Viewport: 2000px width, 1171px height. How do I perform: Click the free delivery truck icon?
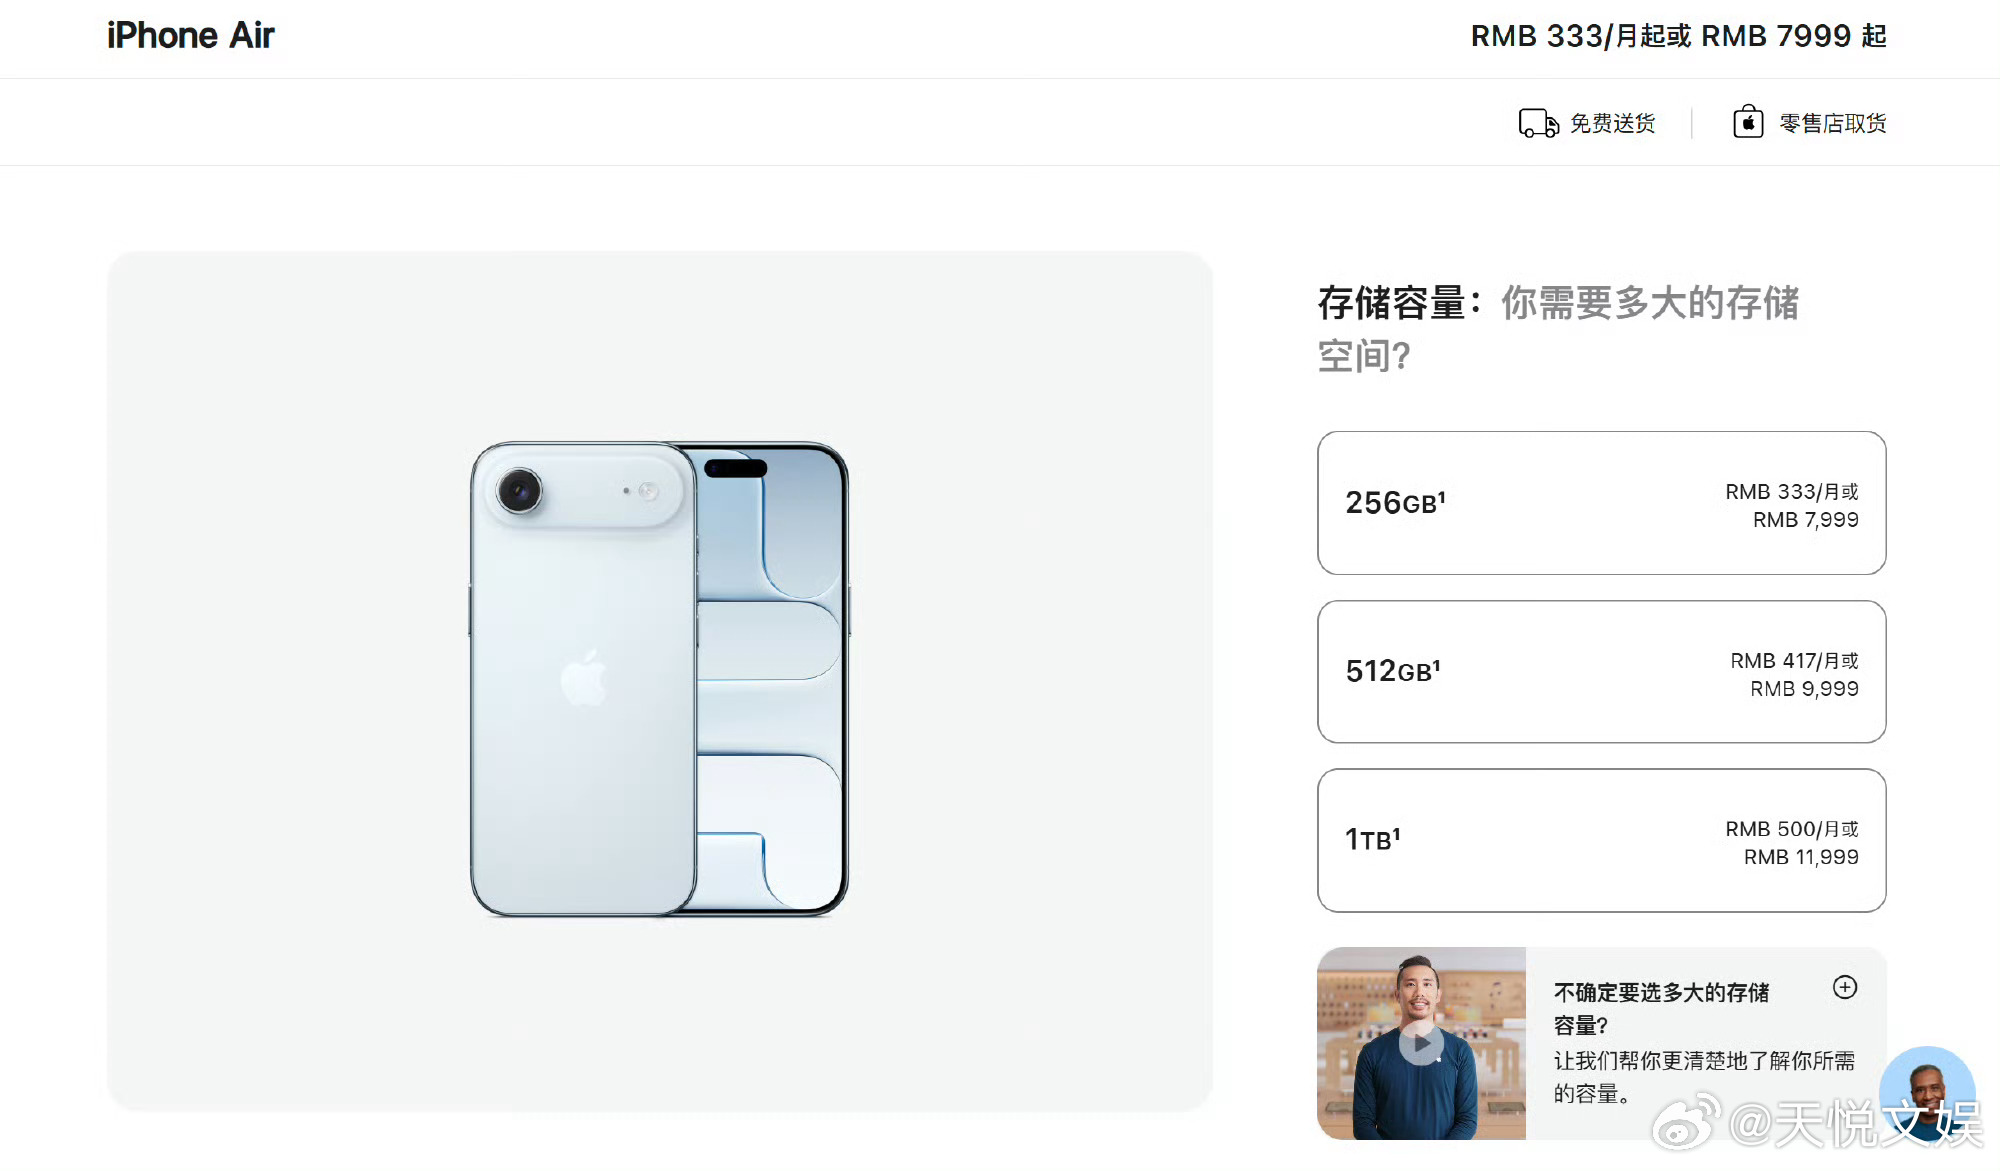[1538, 123]
